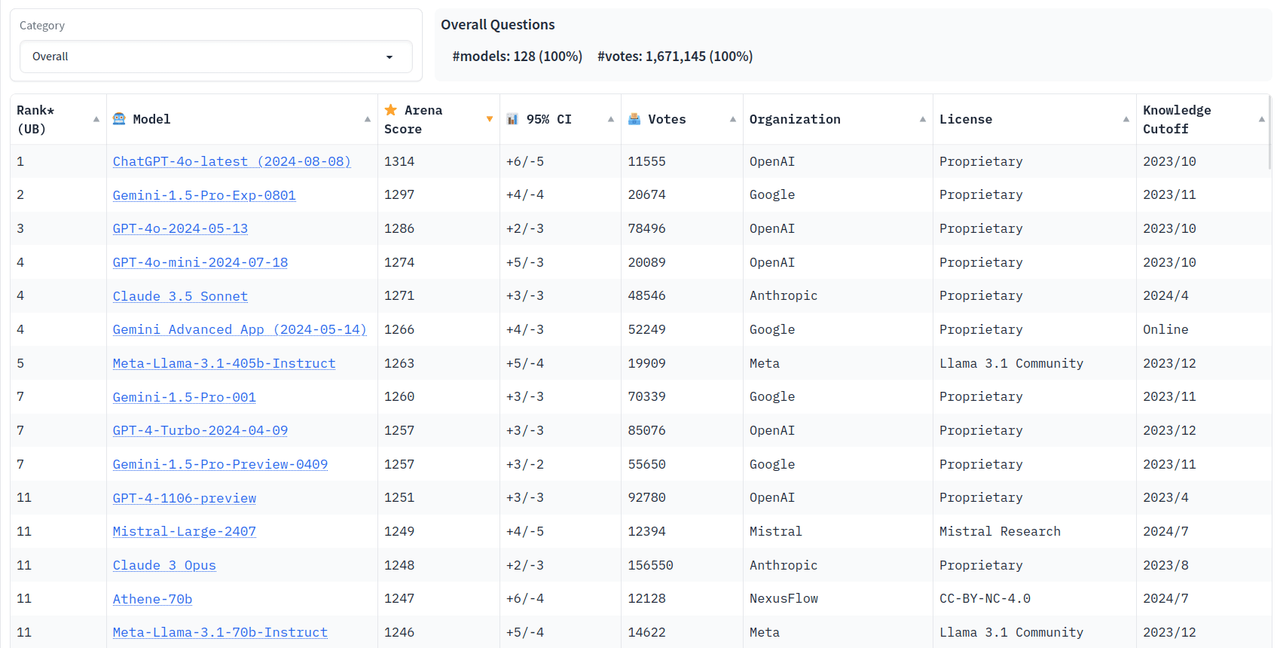Select the #models: 128 (100%) text
Screen dimensions: 1280x648
point(517,57)
